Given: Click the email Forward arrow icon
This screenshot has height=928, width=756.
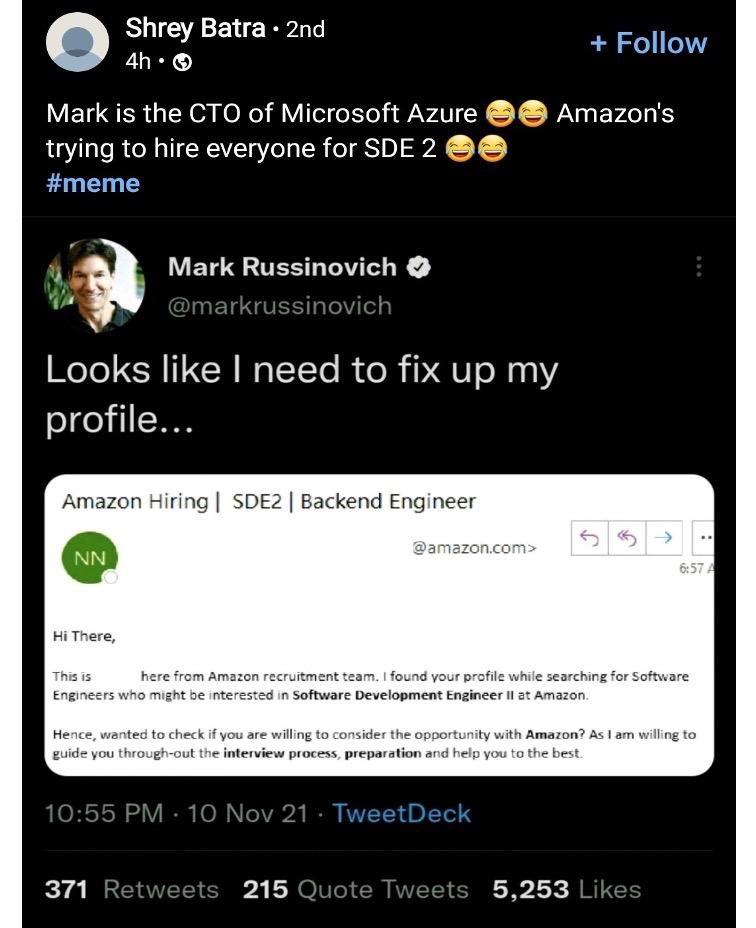Looking at the screenshot, I should 662,538.
